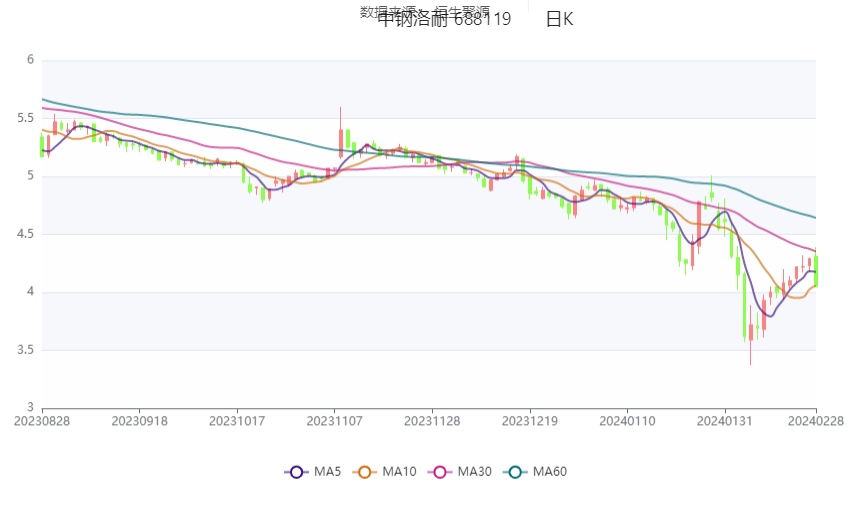The image size is (850, 518).
Task: Select the 20231219 date axis label
Action: 530,421
